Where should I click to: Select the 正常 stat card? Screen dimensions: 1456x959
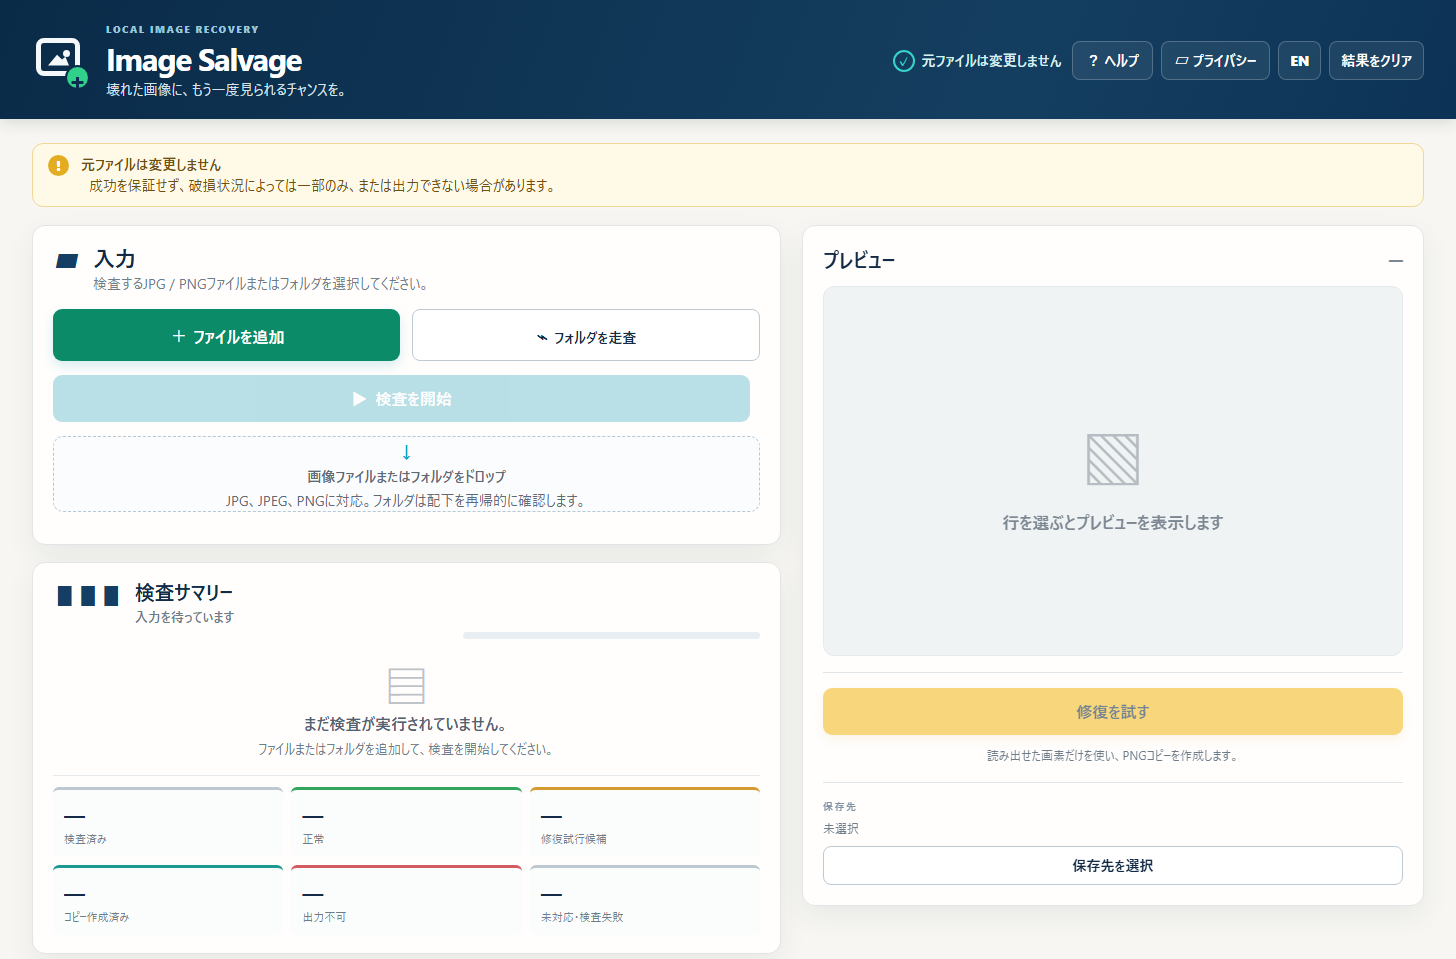pos(406,822)
